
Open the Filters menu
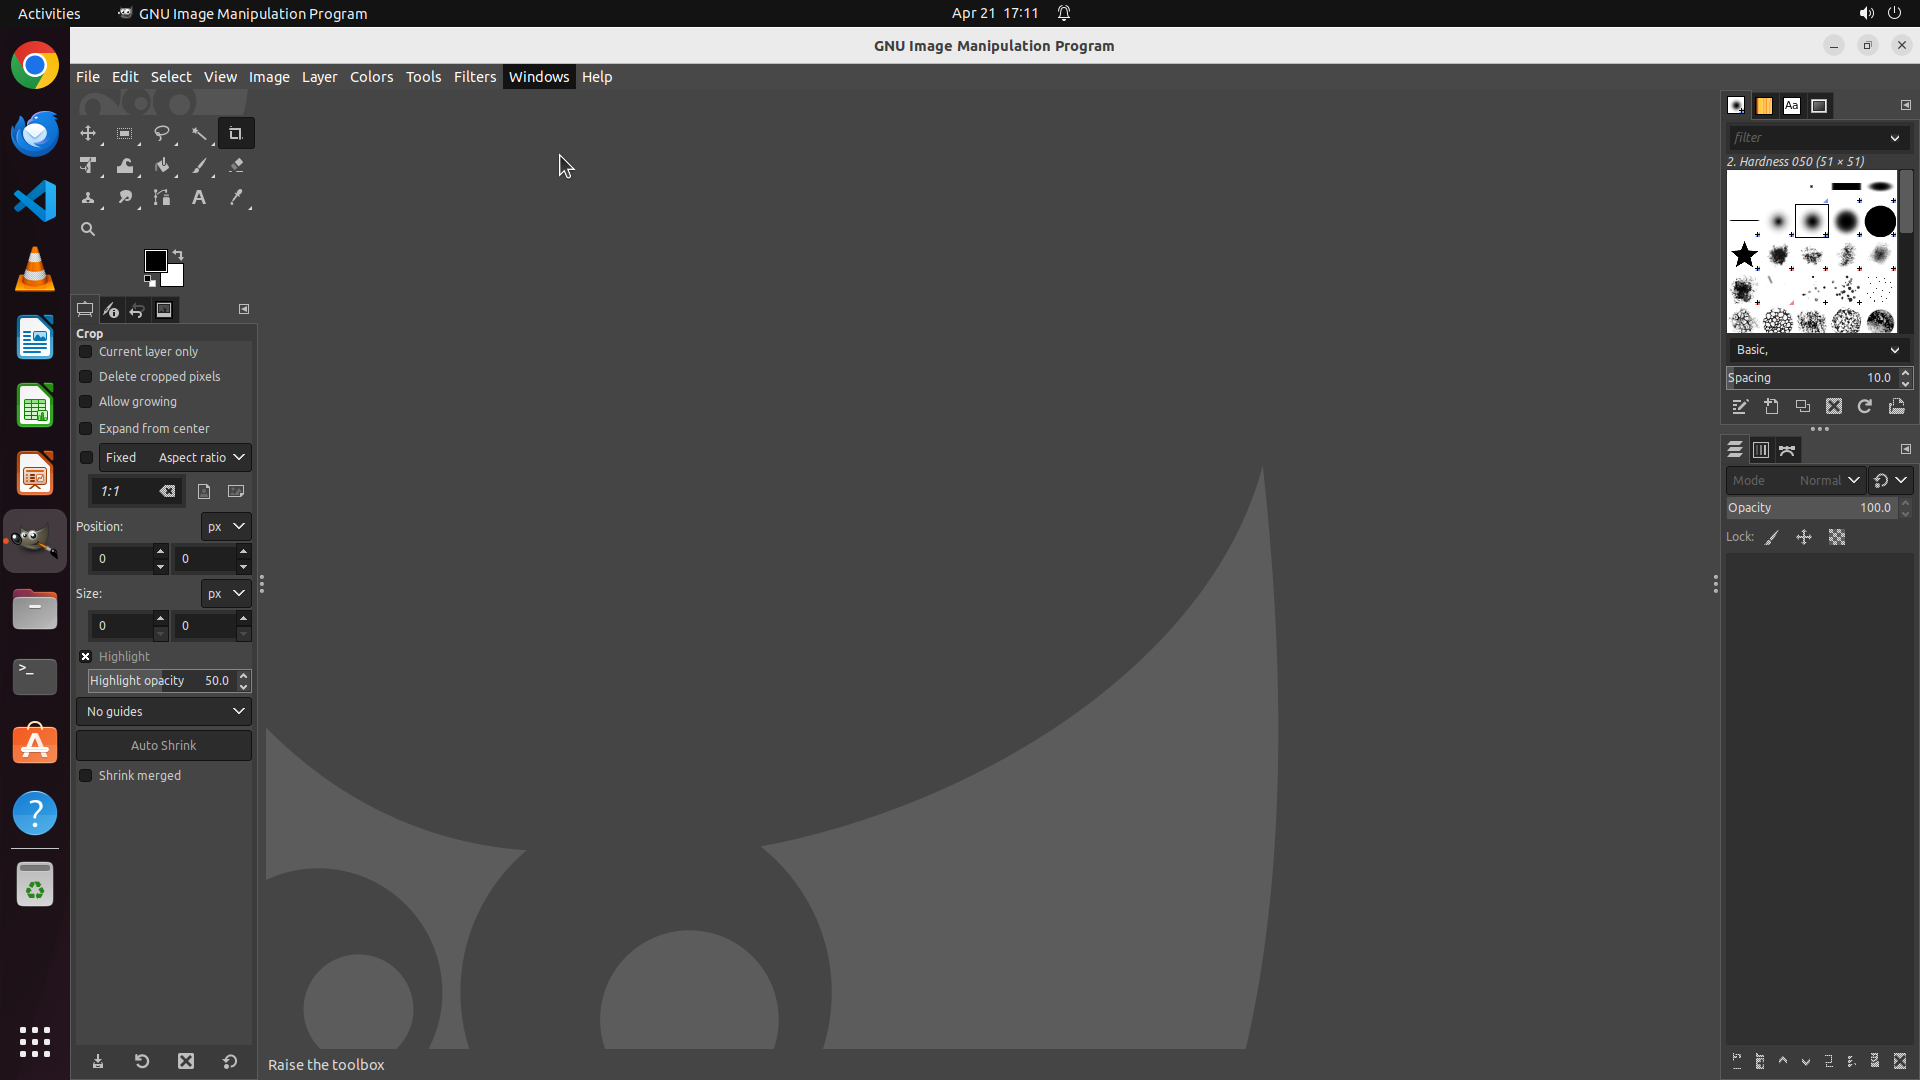[x=474, y=77]
